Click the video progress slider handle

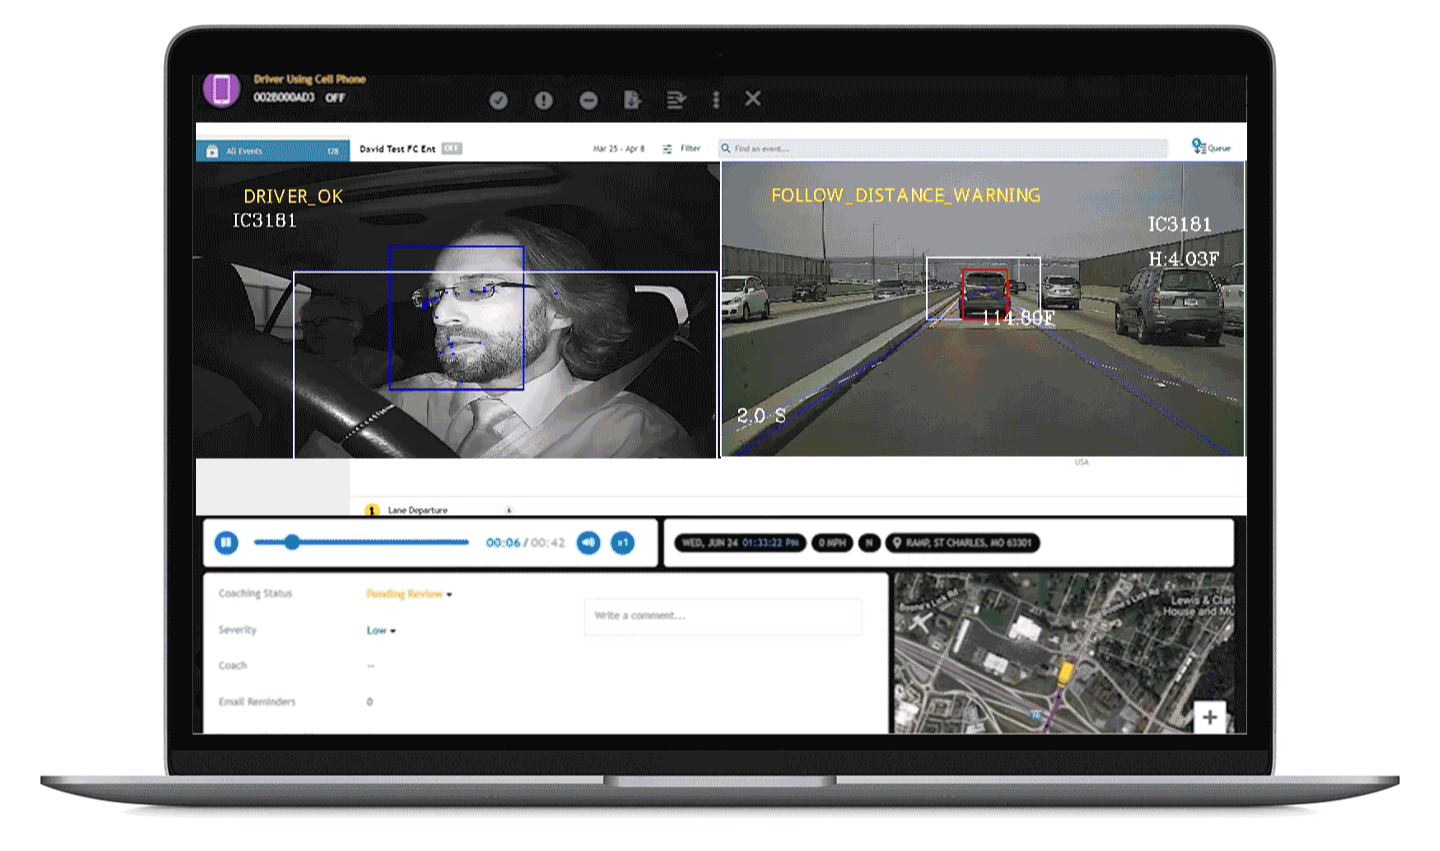click(292, 542)
